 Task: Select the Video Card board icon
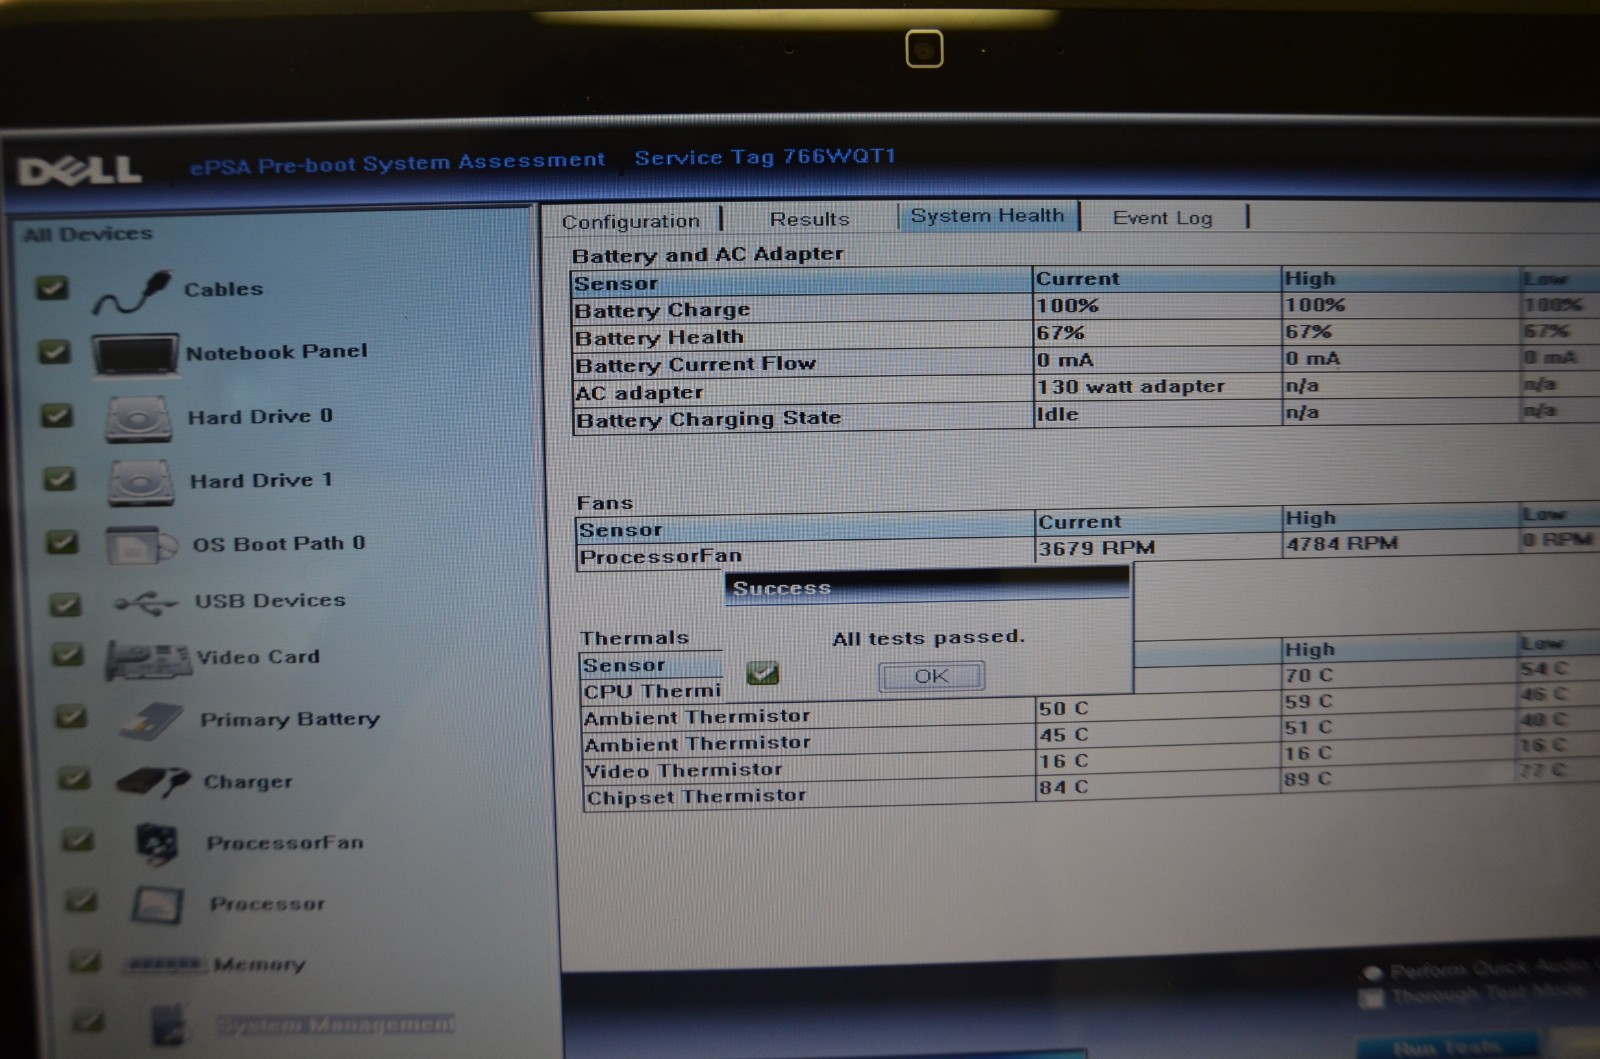[x=148, y=659]
